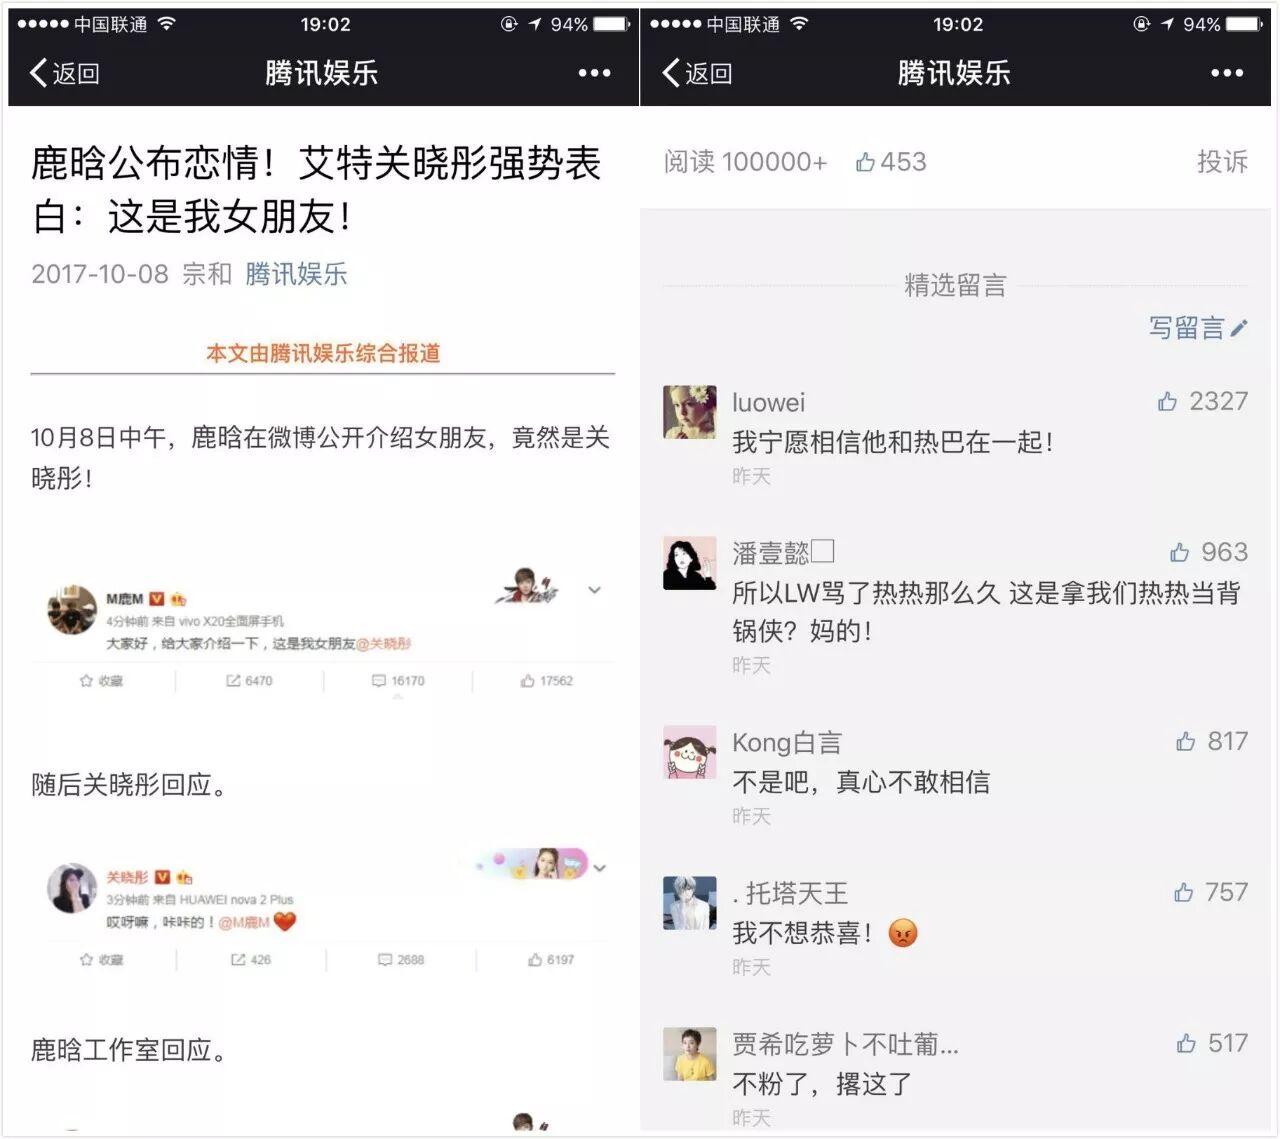Image resolution: width=1280 pixels, height=1139 pixels.
Task: Open the more options menu on right screen
Action: (1226, 73)
